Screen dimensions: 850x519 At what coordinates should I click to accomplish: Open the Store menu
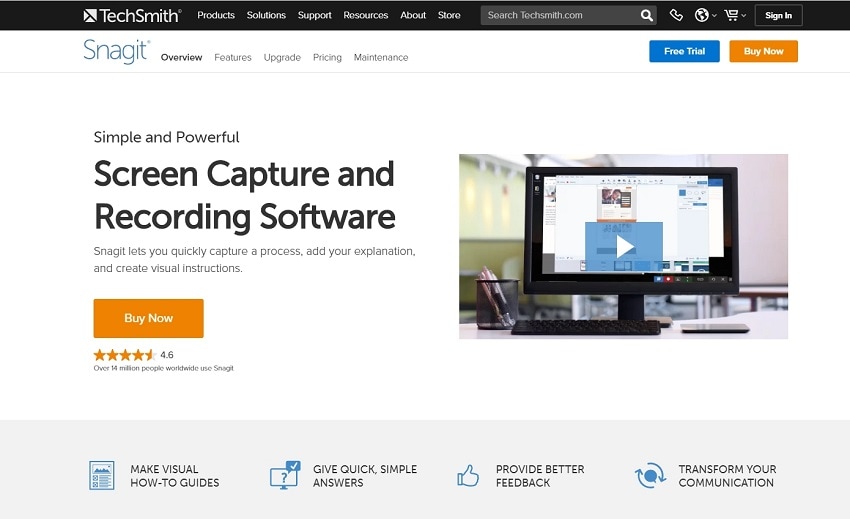(449, 15)
